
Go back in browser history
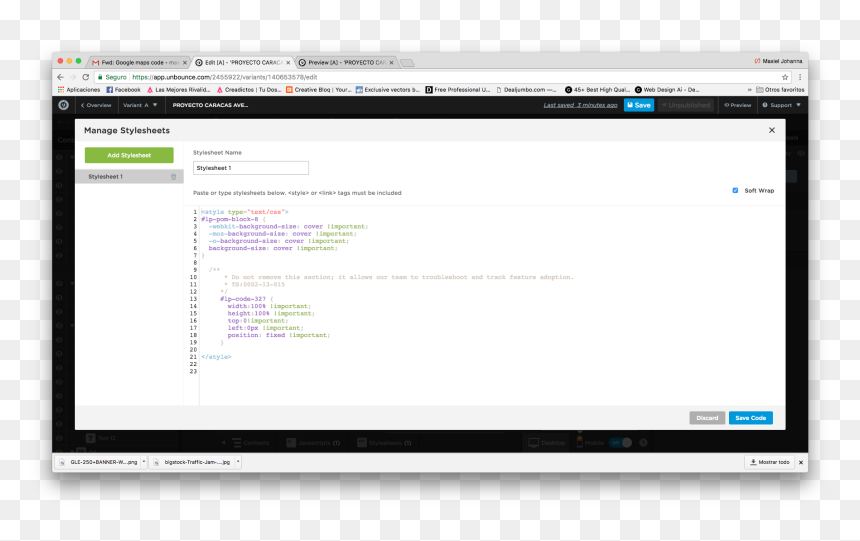(x=60, y=77)
